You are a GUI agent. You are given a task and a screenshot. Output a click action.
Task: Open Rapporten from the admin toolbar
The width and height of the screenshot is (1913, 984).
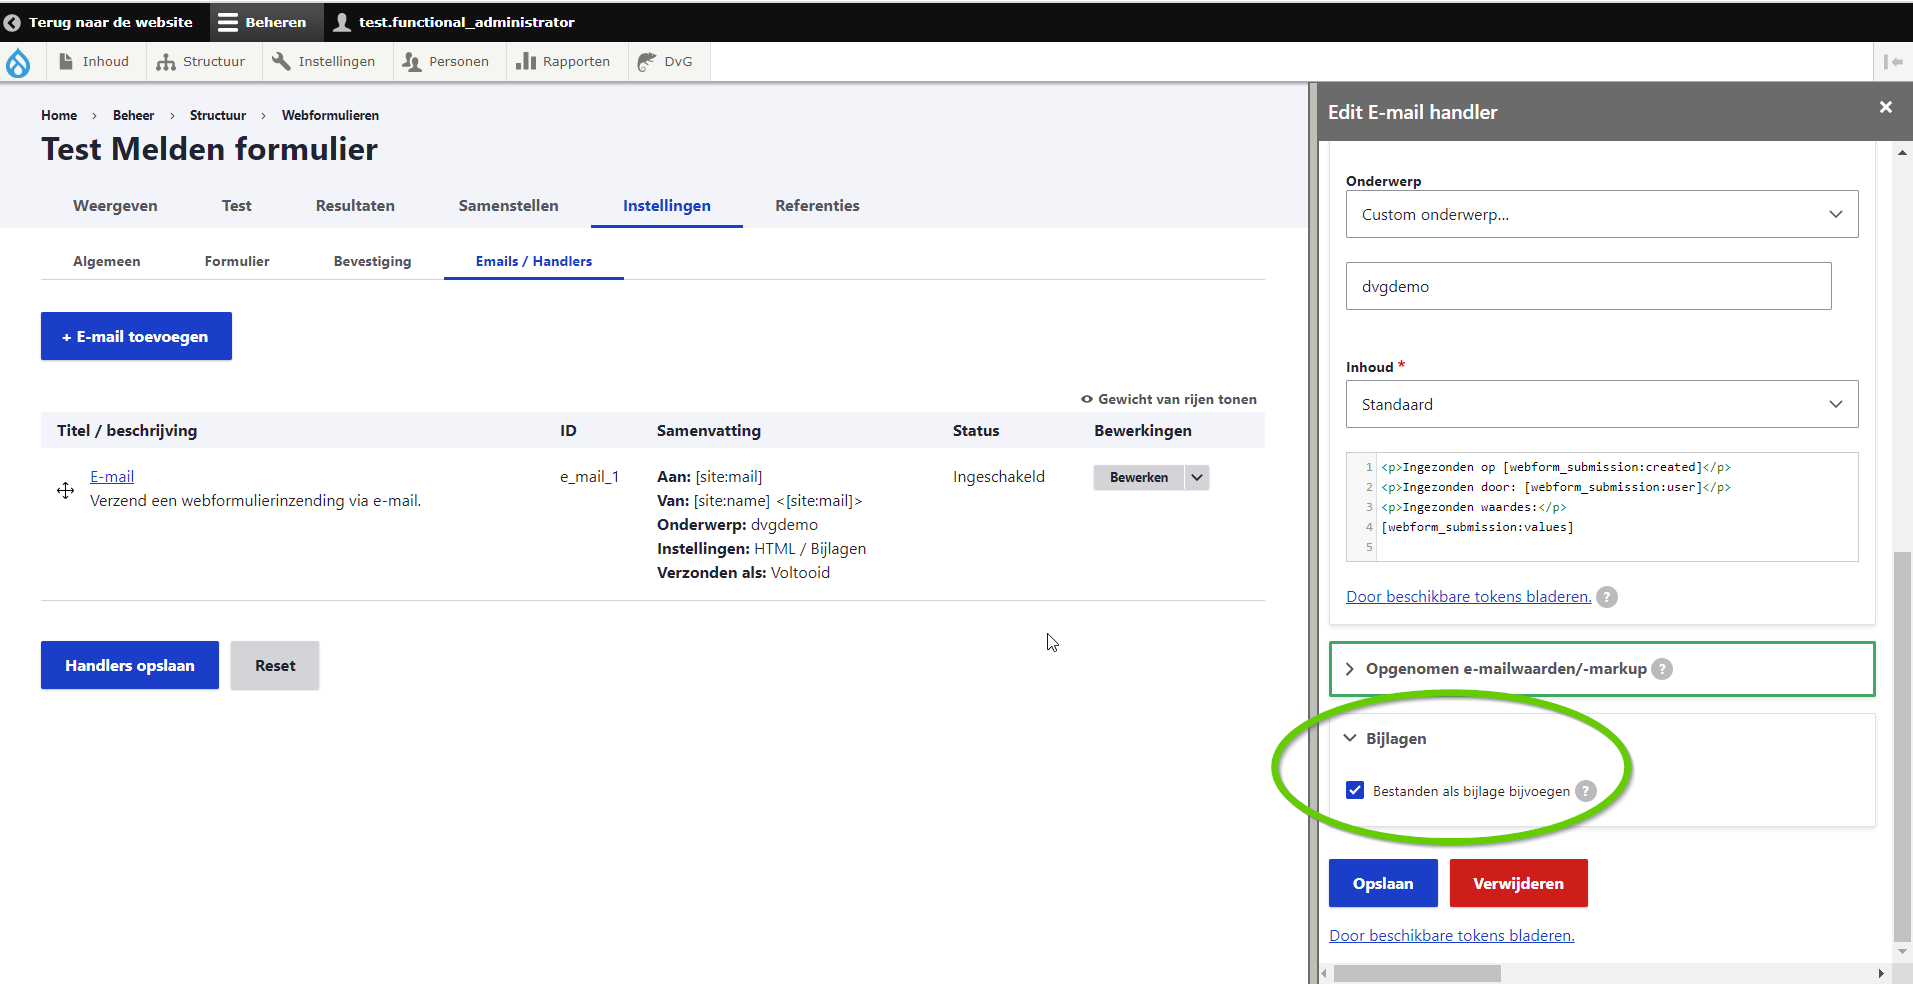(x=563, y=62)
